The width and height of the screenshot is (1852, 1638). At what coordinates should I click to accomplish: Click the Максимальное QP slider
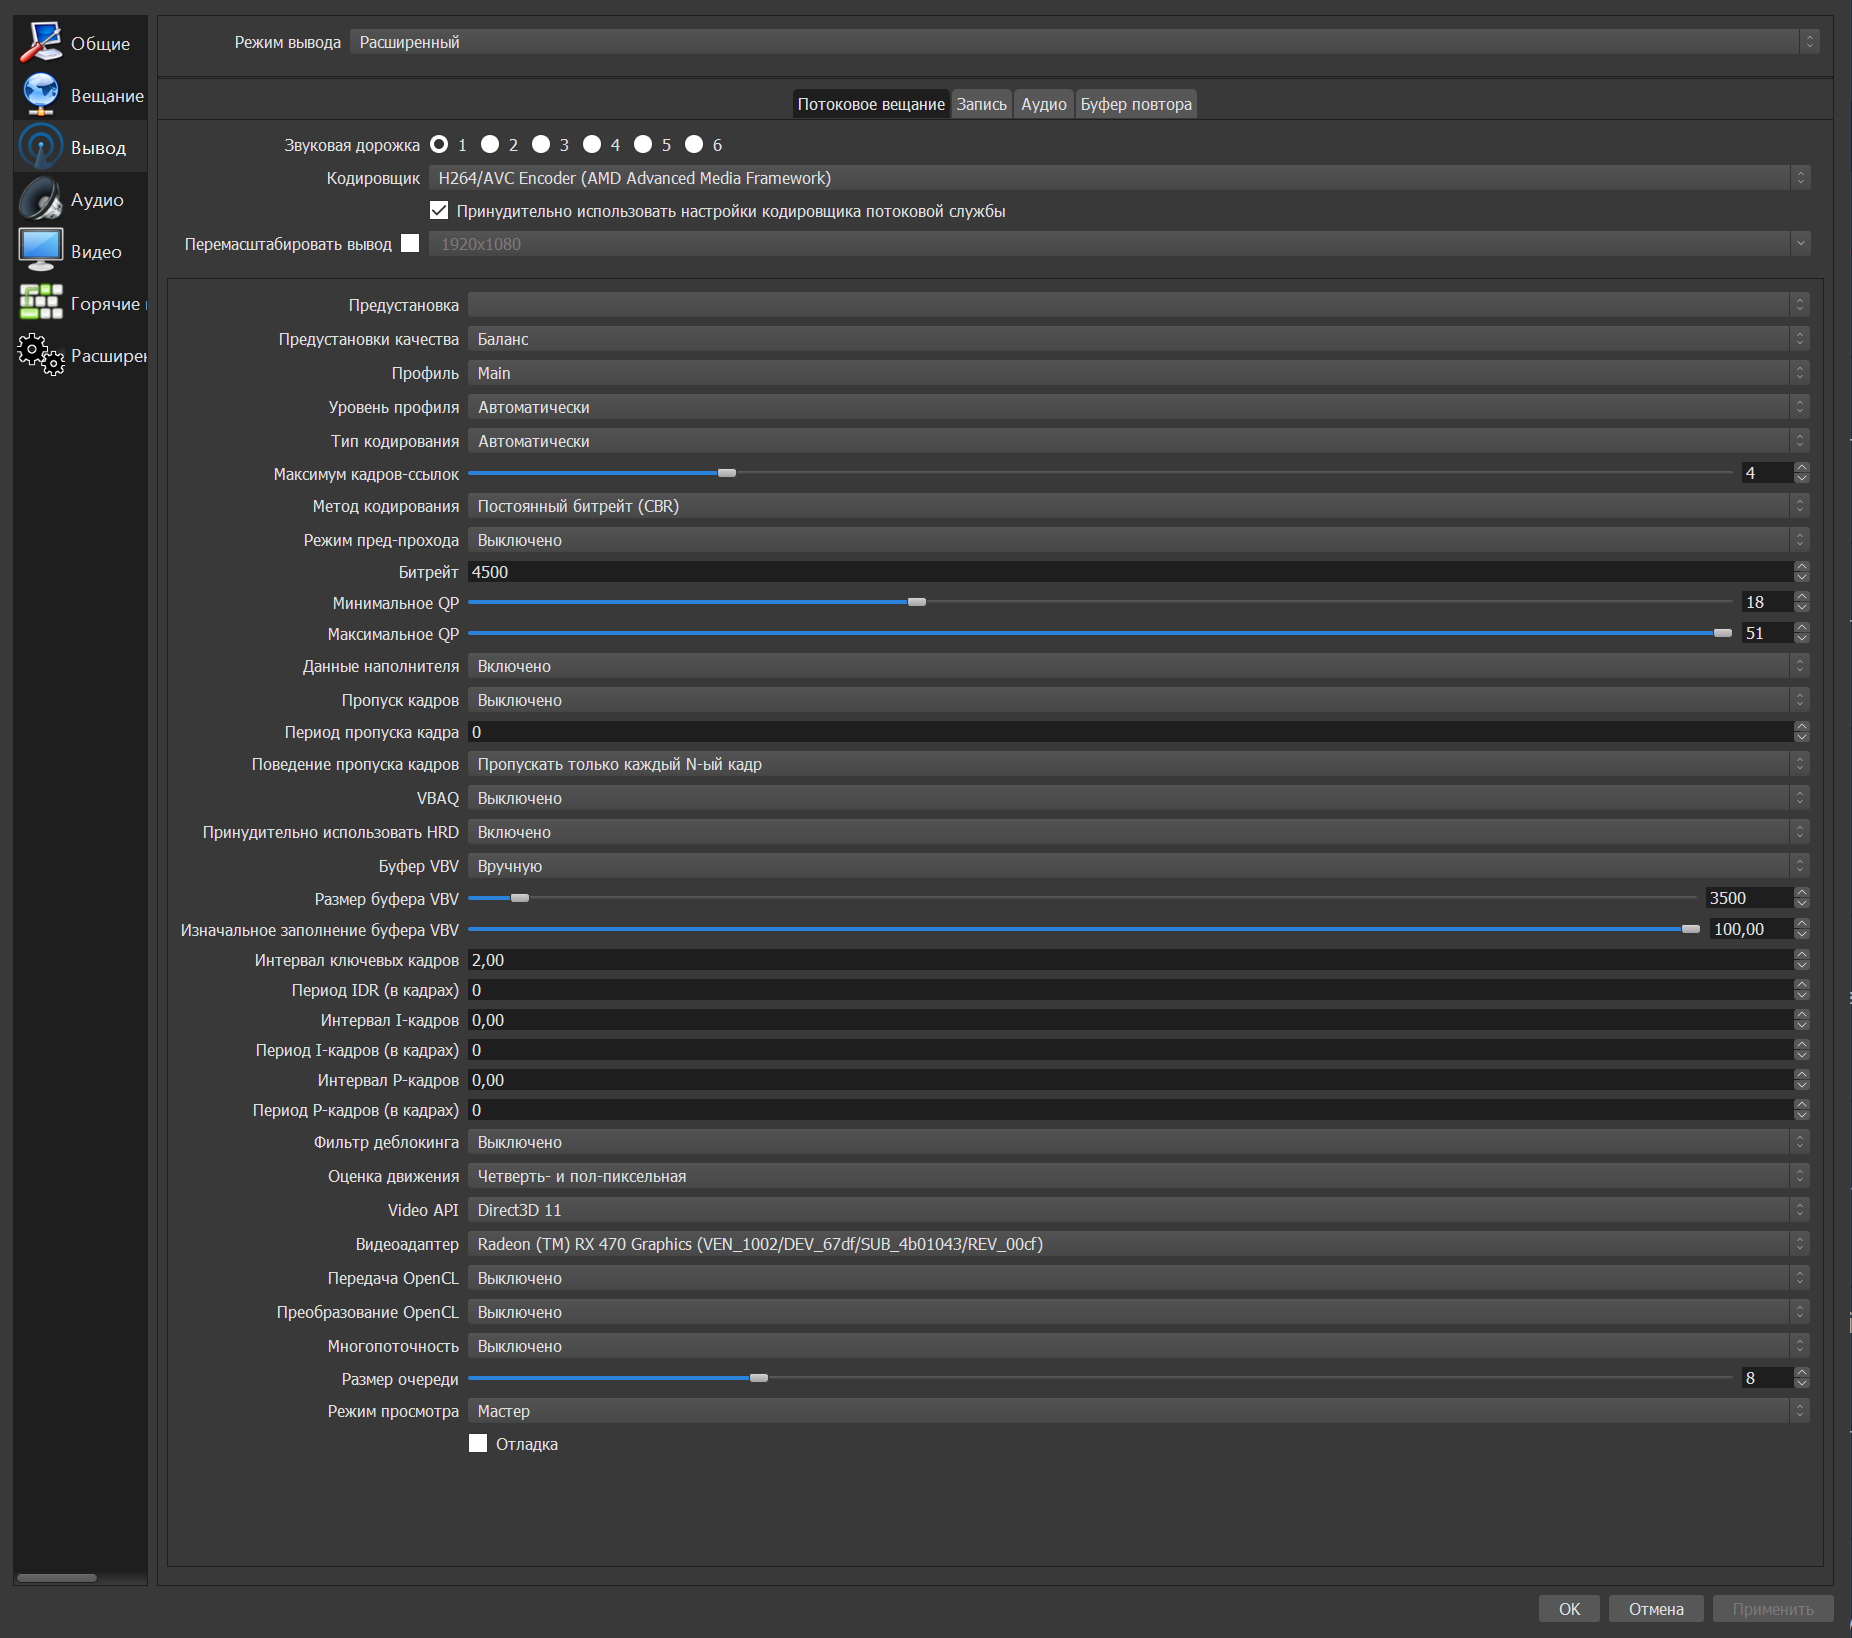[x=1100, y=633]
